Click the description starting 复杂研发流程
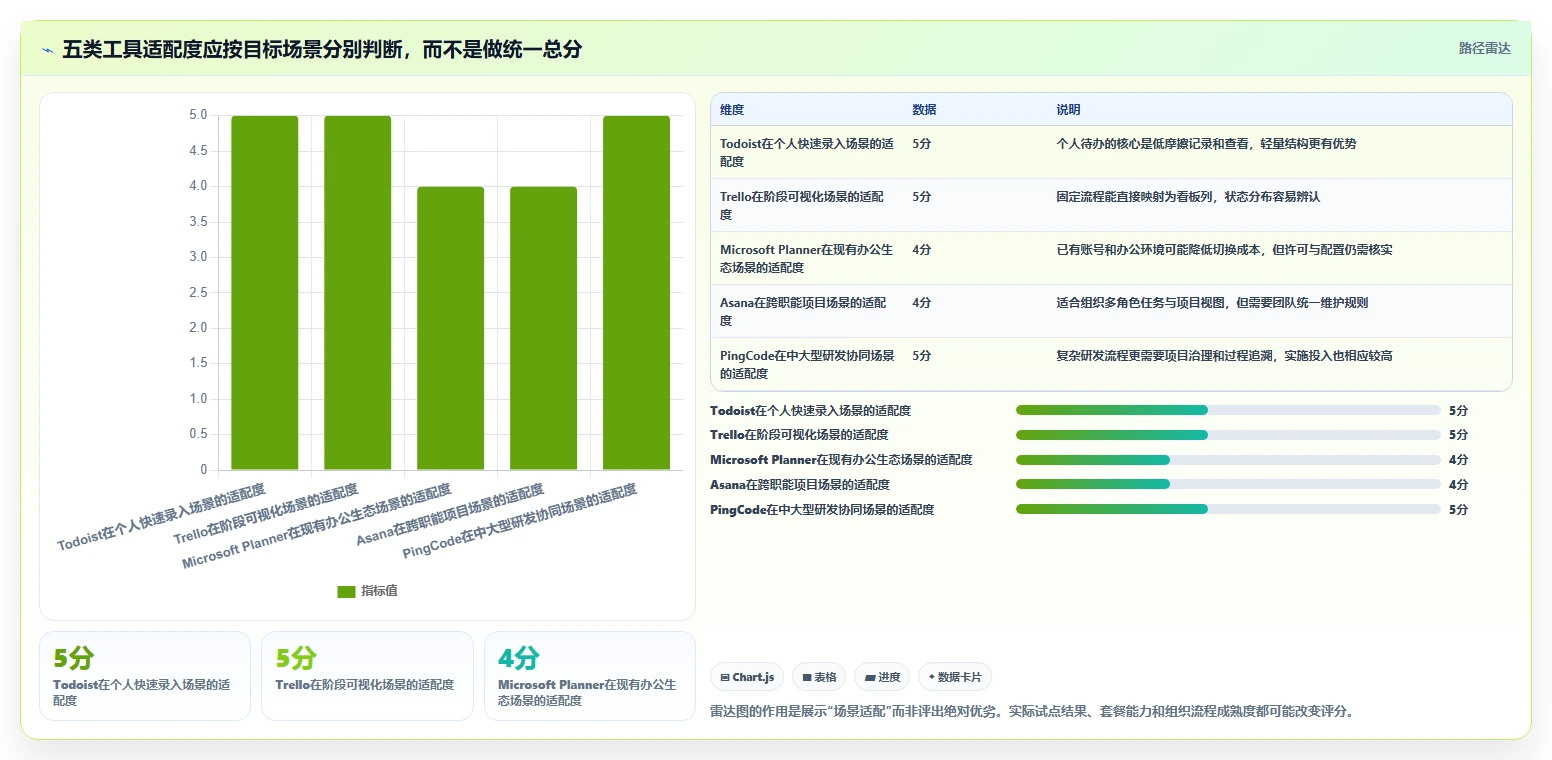 point(1224,356)
